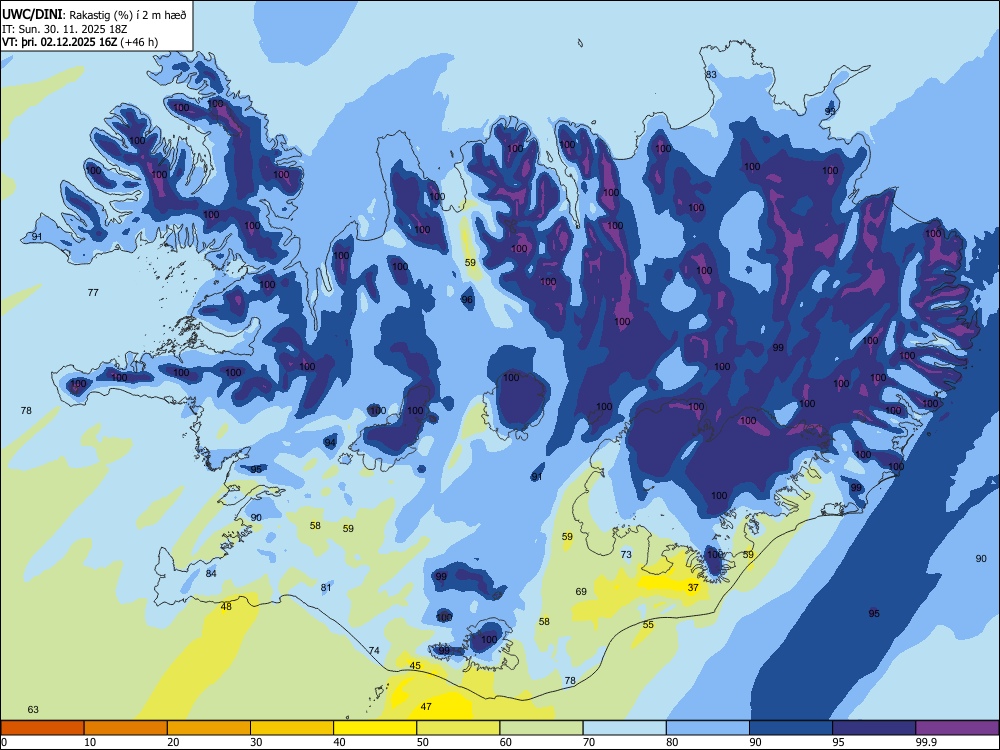Viewport: 1000px width, 750px height.
Task: Select the '(+46 h)' forecast offset text
Action: click(x=139, y=42)
